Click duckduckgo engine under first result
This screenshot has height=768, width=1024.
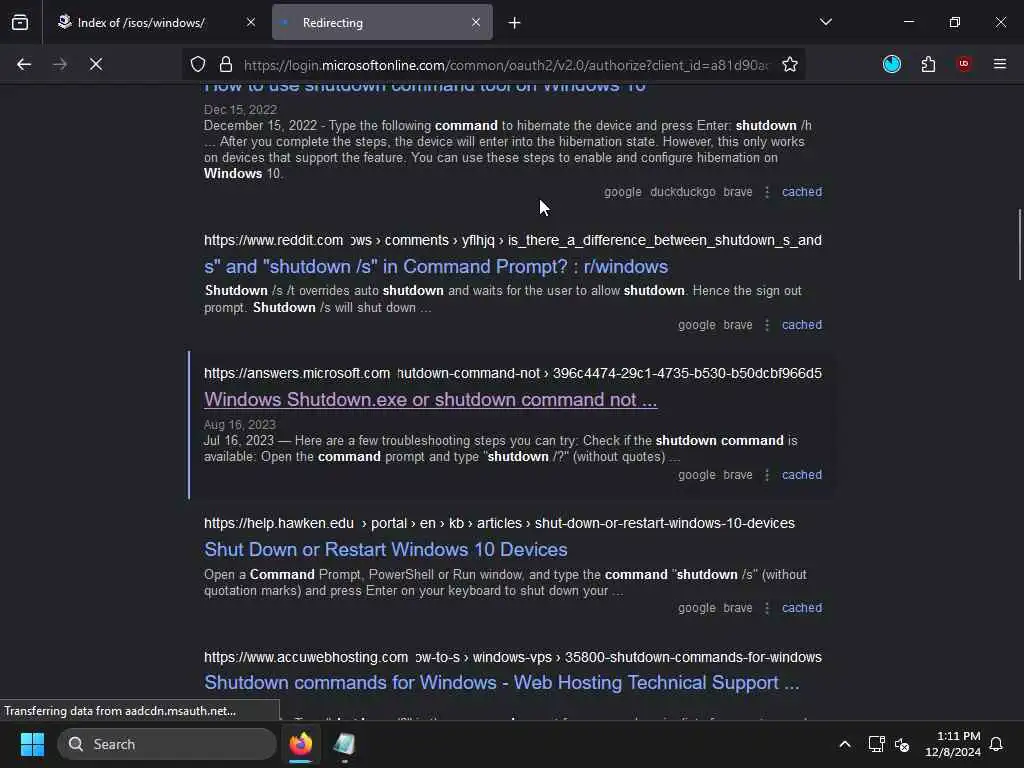[x=682, y=192]
